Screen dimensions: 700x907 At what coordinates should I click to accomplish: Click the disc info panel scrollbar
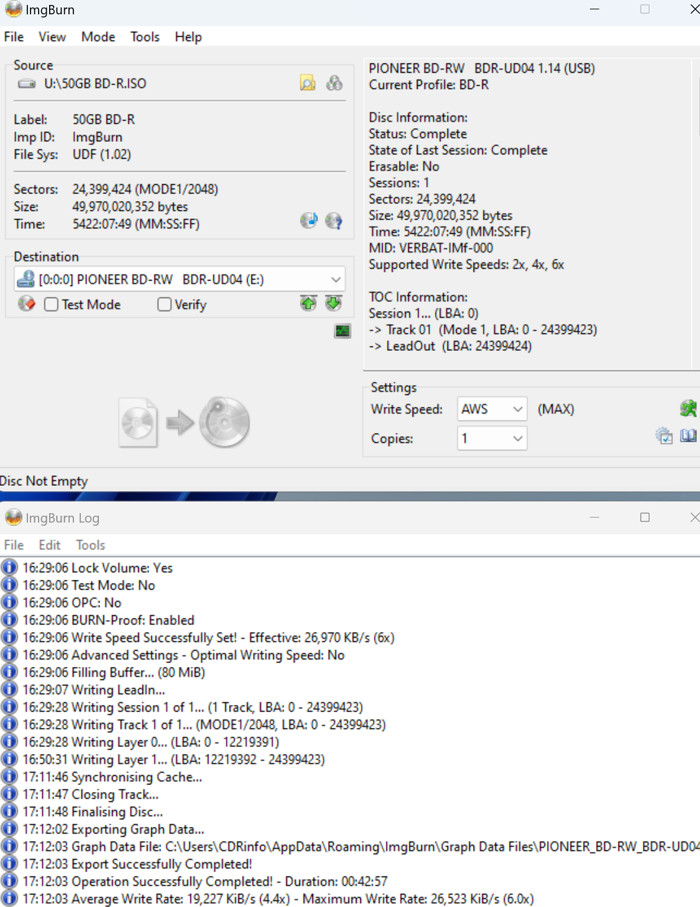(x=696, y=213)
